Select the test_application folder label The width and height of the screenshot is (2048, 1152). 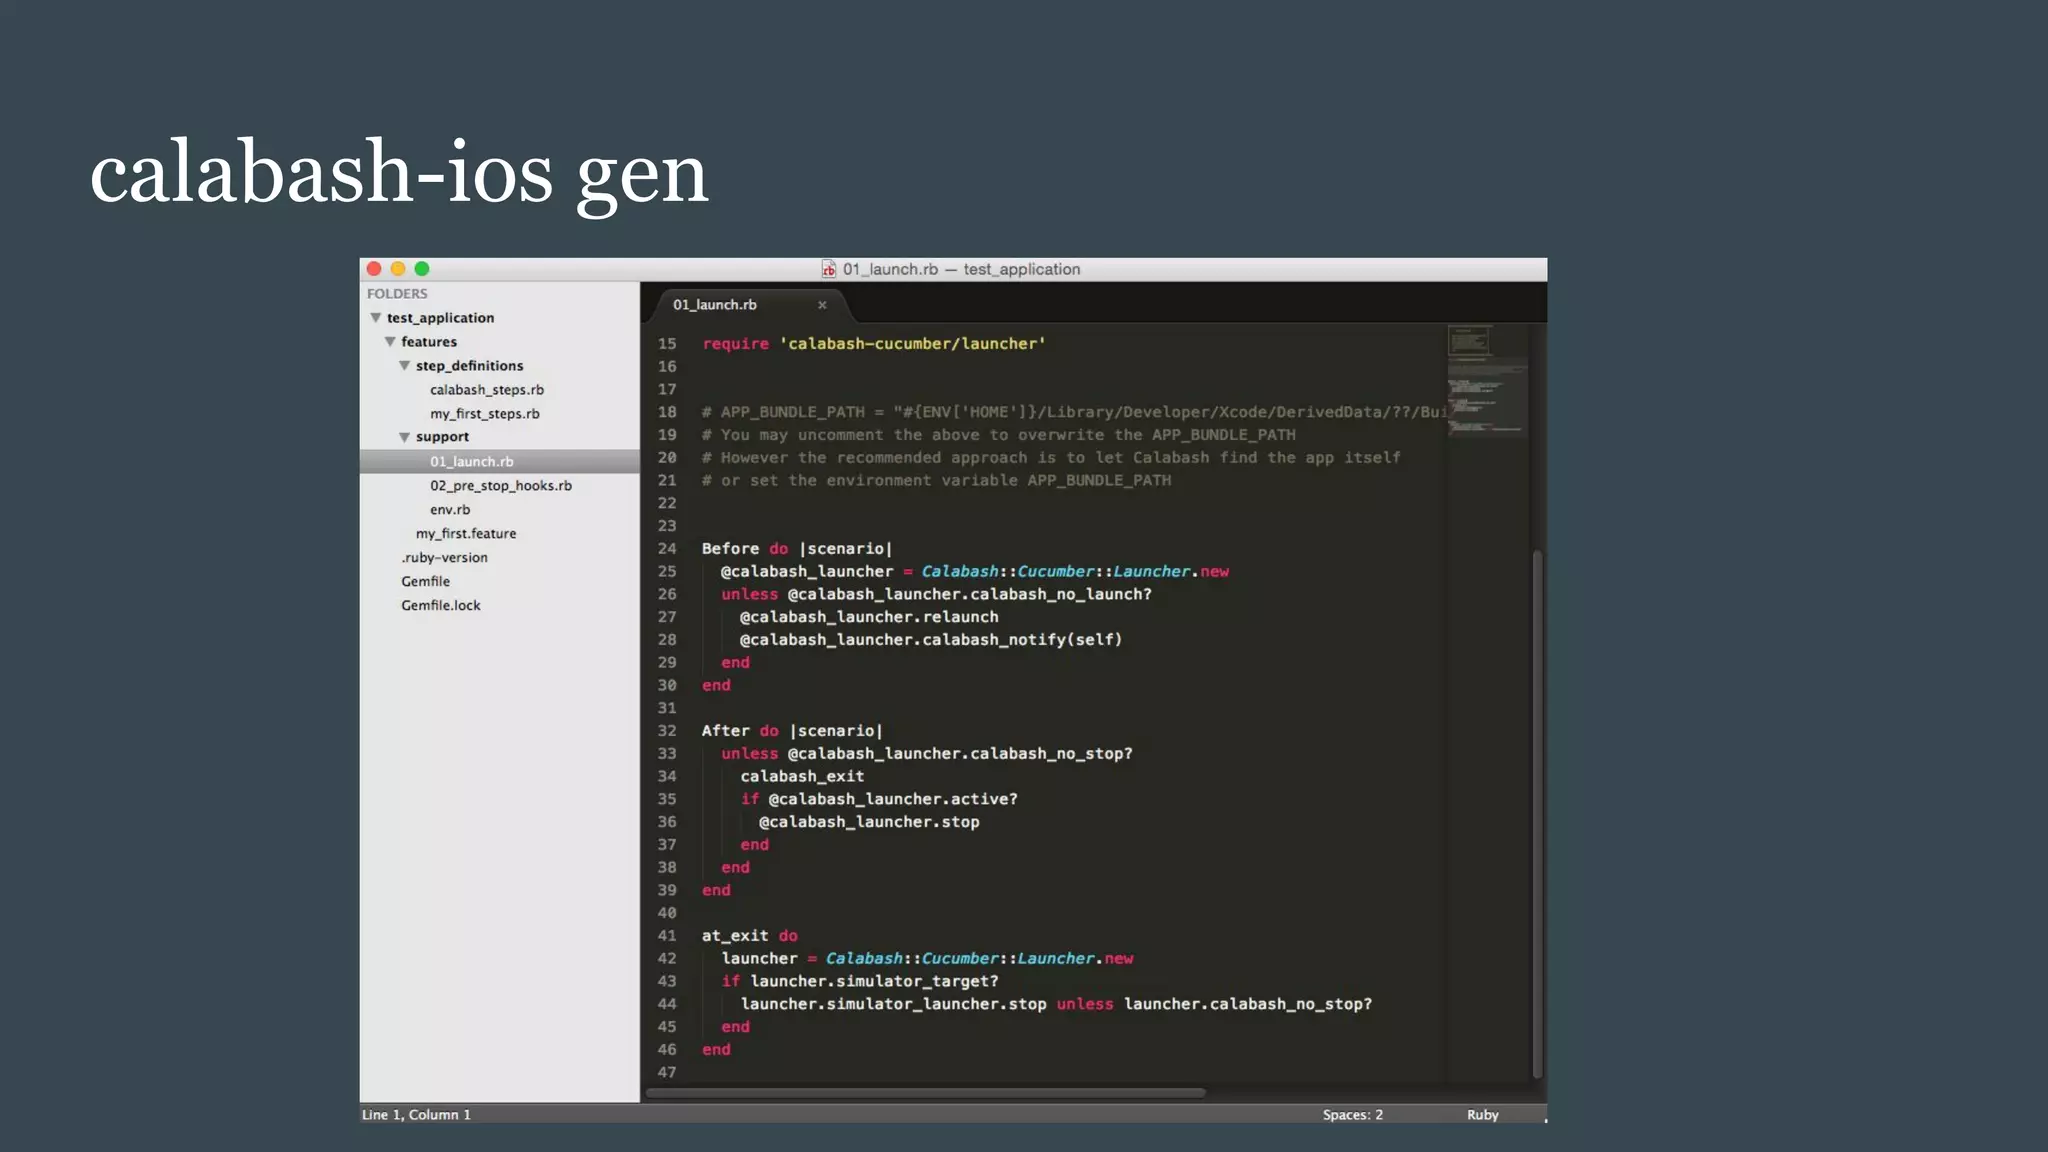point(441,318)
